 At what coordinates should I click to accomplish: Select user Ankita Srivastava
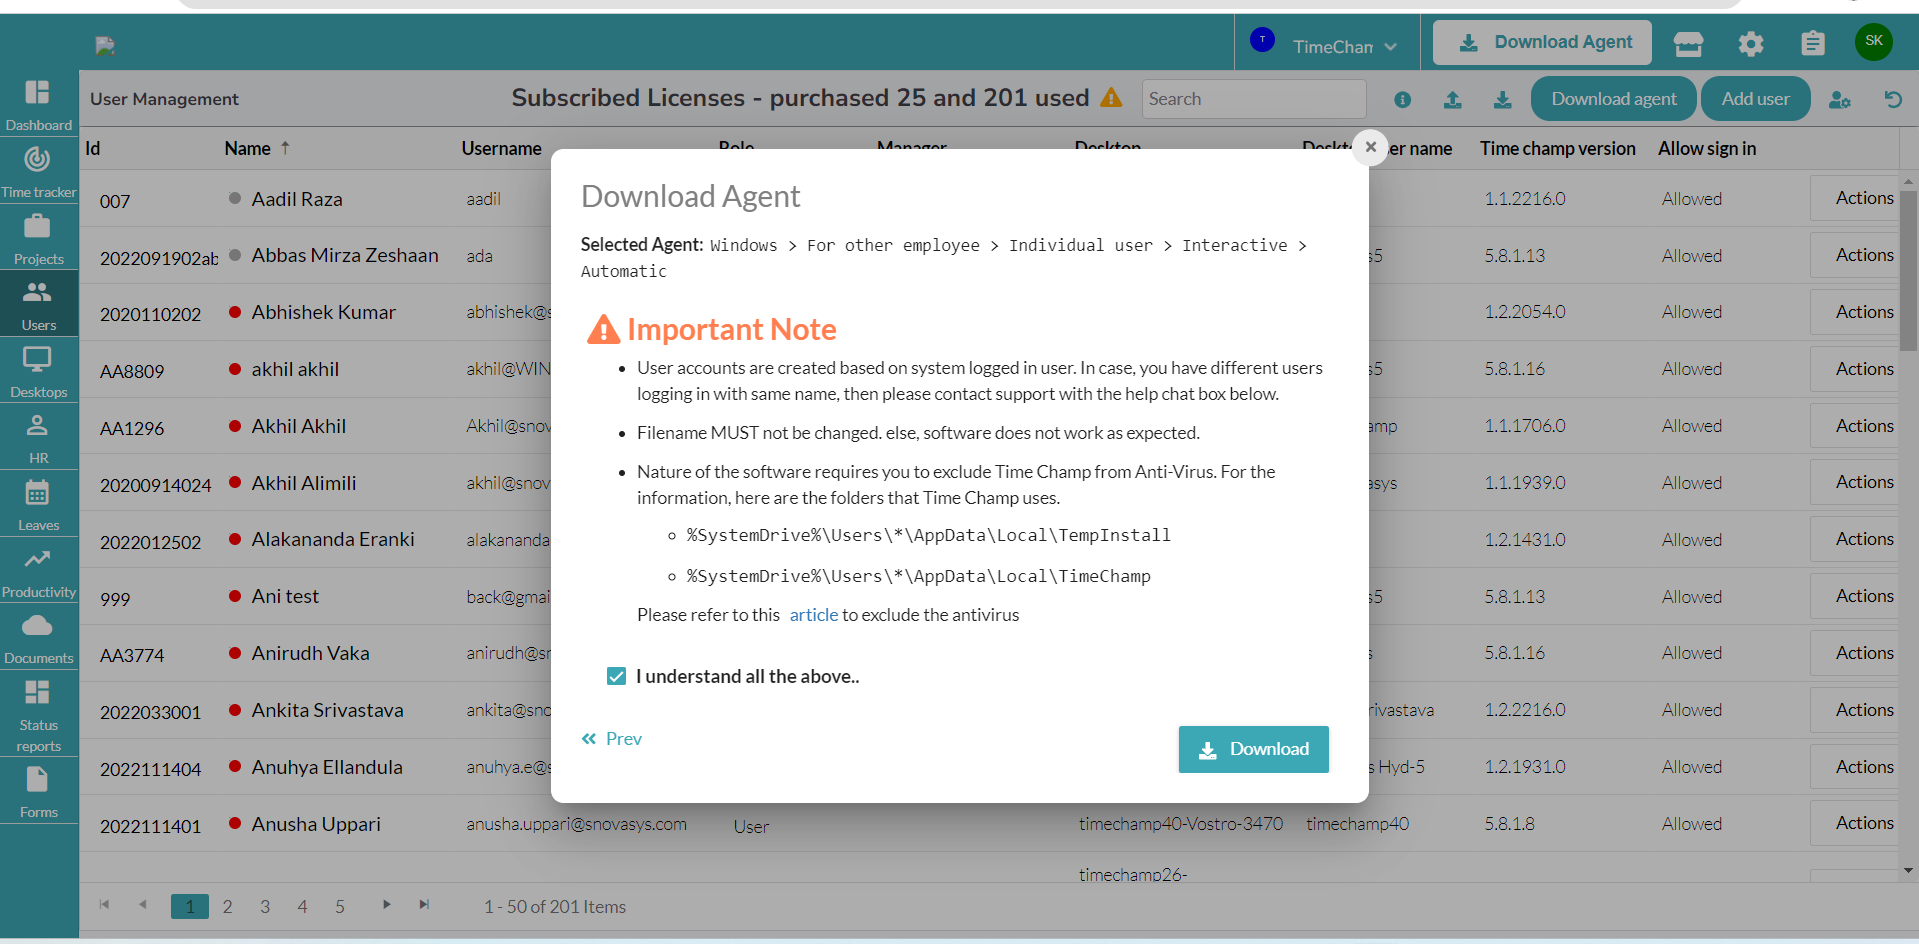327,710
